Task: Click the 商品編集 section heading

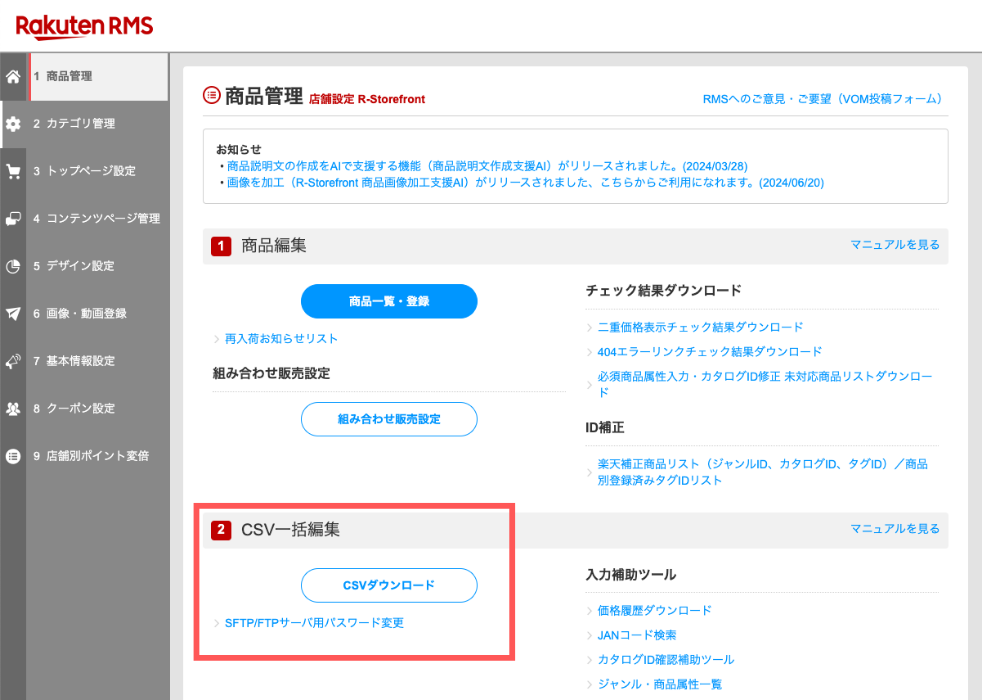Action: [x=274, y=246]
